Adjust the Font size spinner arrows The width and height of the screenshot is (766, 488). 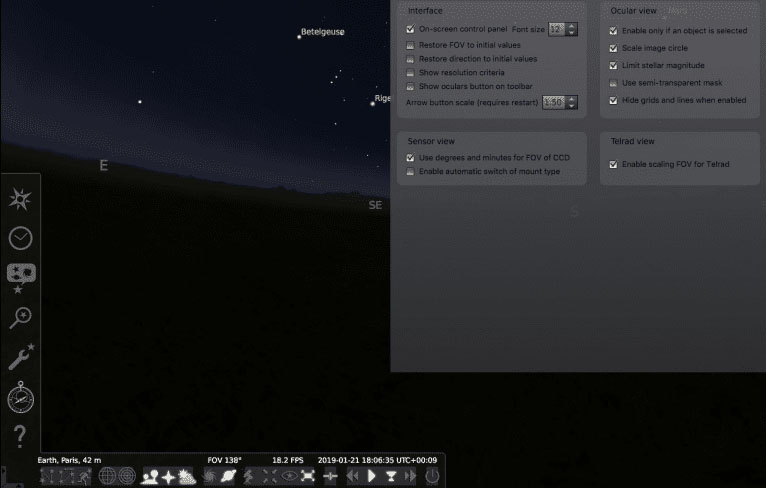[x=572, y=30]
